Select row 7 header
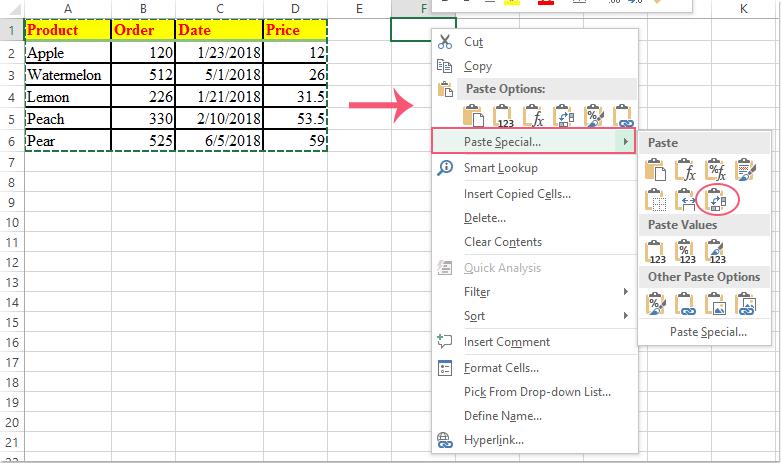The width and height of the screenshot is (781, 463). 11,162
